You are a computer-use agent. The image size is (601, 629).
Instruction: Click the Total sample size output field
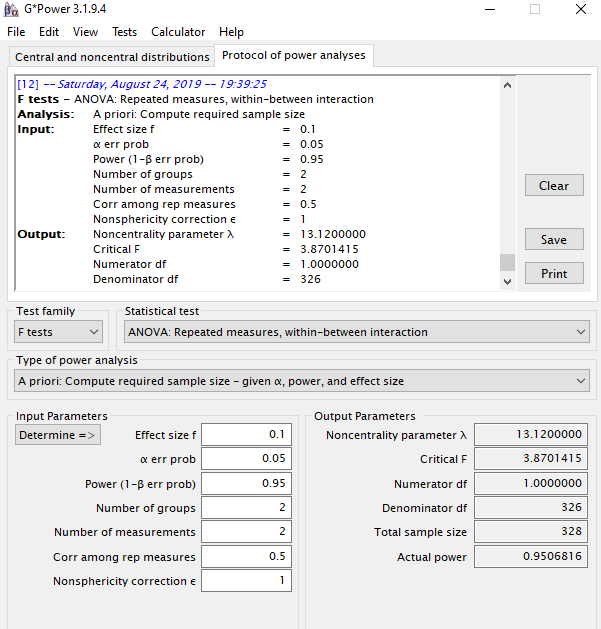tap(531, 532)
